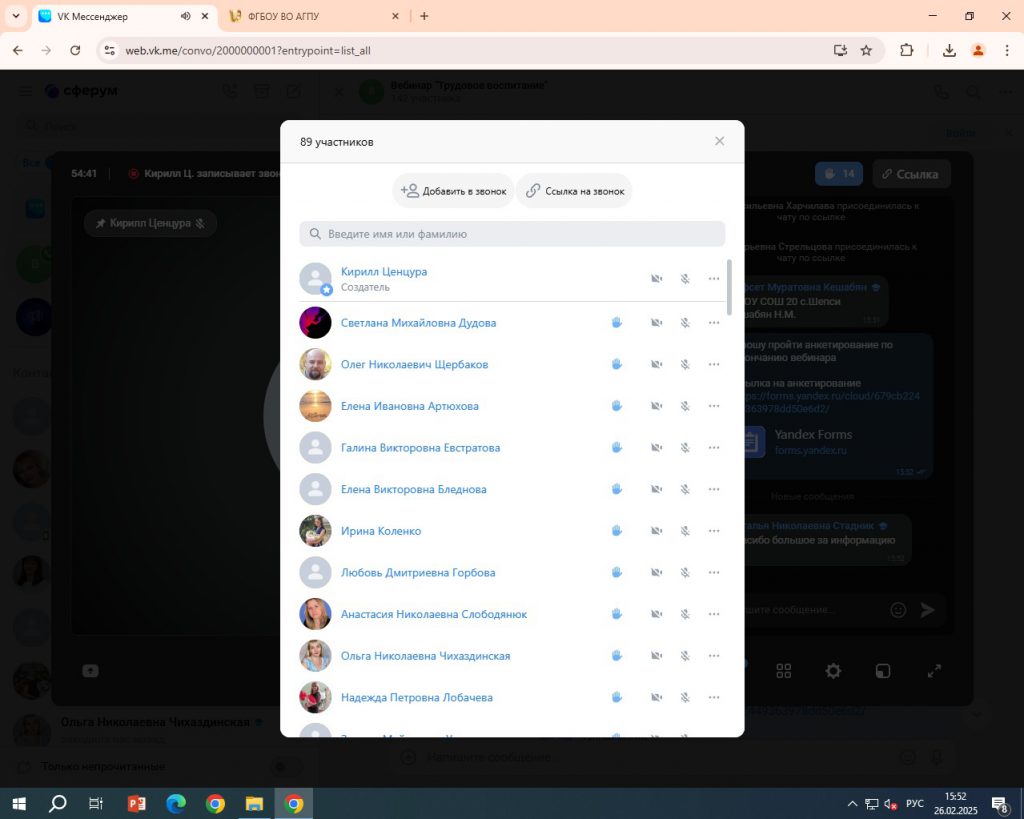Open Анастасия Николаевна Слободянюк avatar
1024x819 pixels.
pyautogui.click(x=315, y=614)
